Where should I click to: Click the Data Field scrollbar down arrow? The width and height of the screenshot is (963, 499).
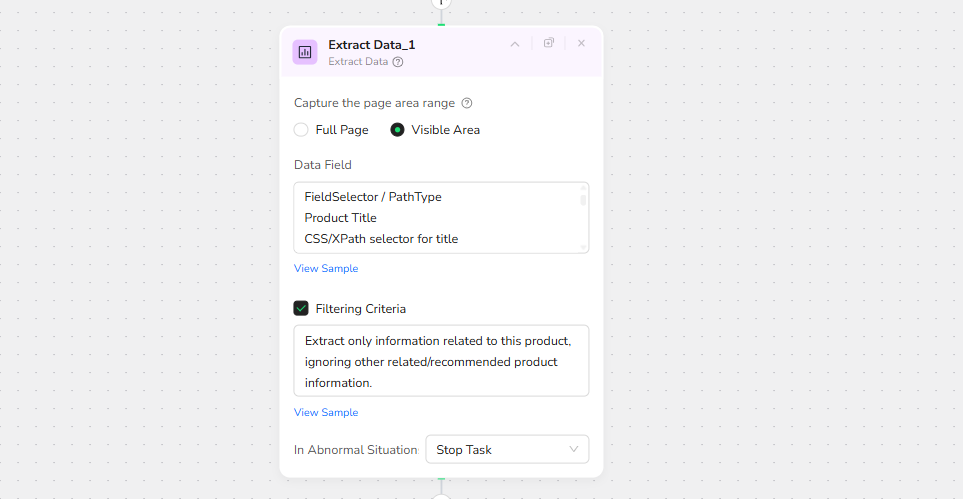[583, 247]
